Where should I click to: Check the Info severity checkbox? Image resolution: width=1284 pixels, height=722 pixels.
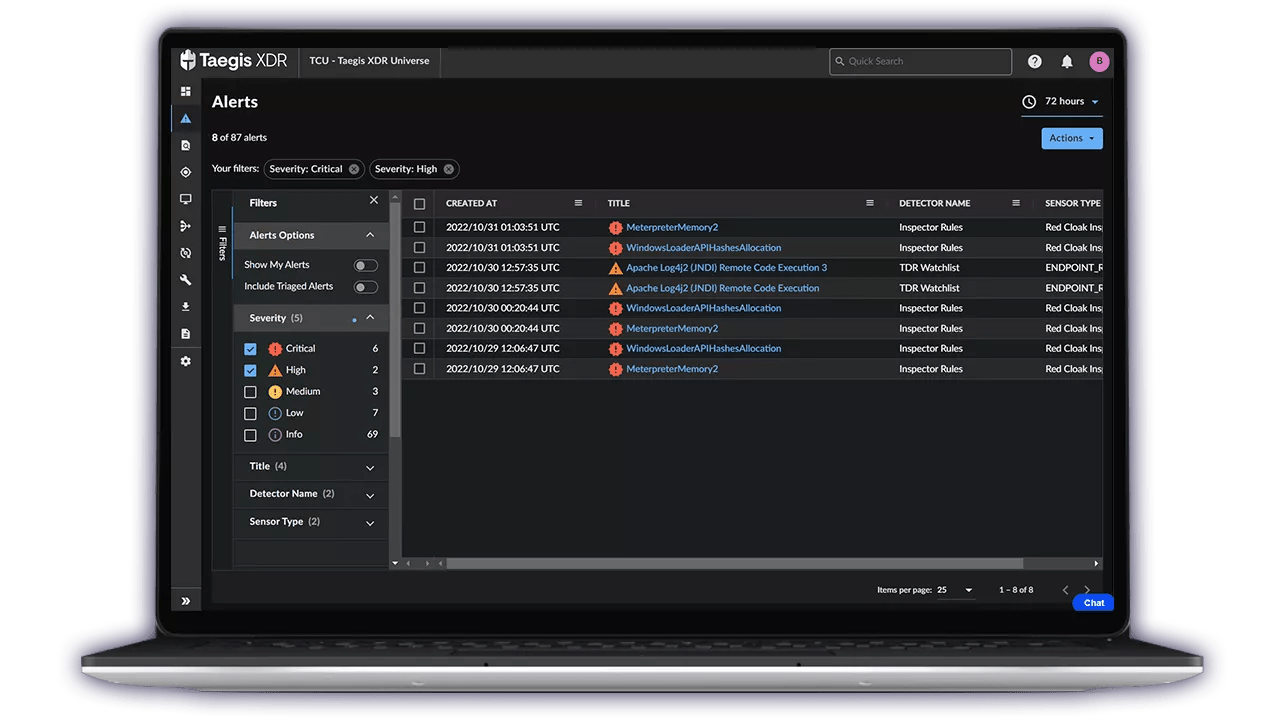tap(250, 435)
